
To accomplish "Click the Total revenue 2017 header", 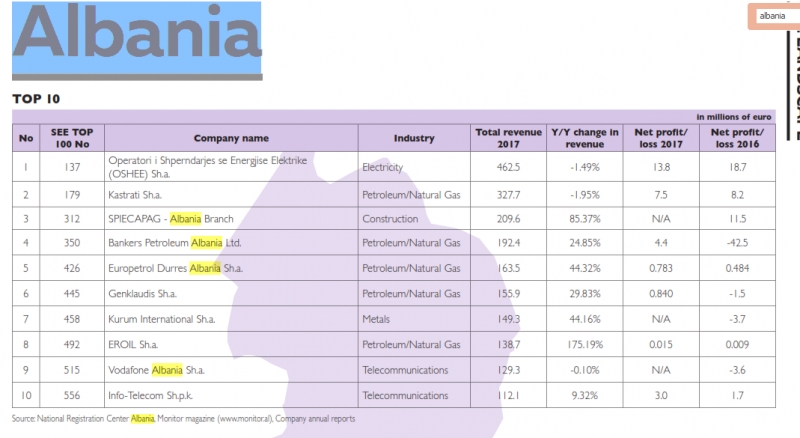I will click(x=508, y=138).
